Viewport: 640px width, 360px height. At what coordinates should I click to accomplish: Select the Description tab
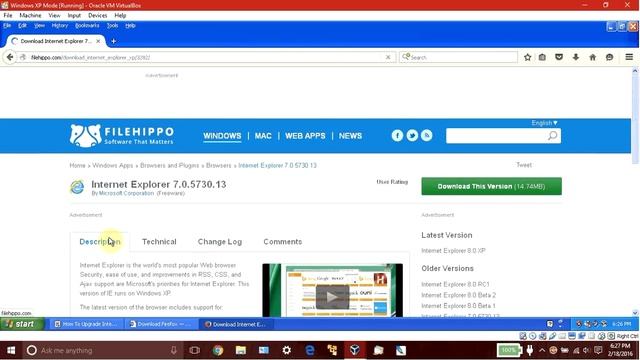100,242
